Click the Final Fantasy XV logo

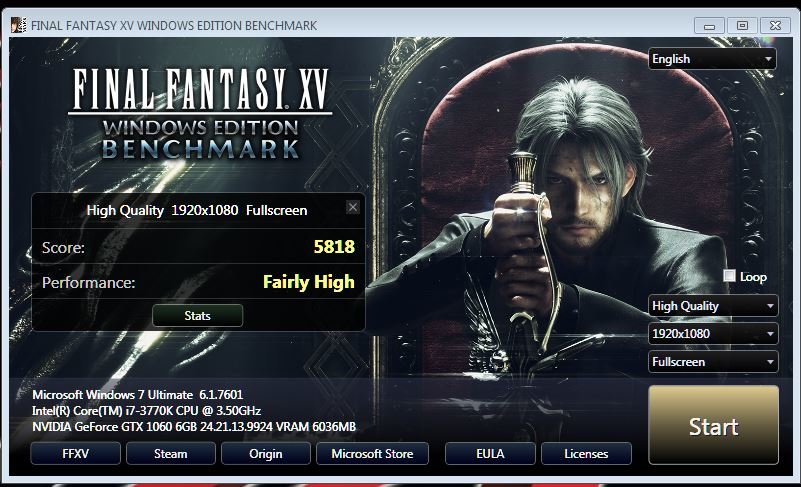pyautogui.click(x=200, y=113)
